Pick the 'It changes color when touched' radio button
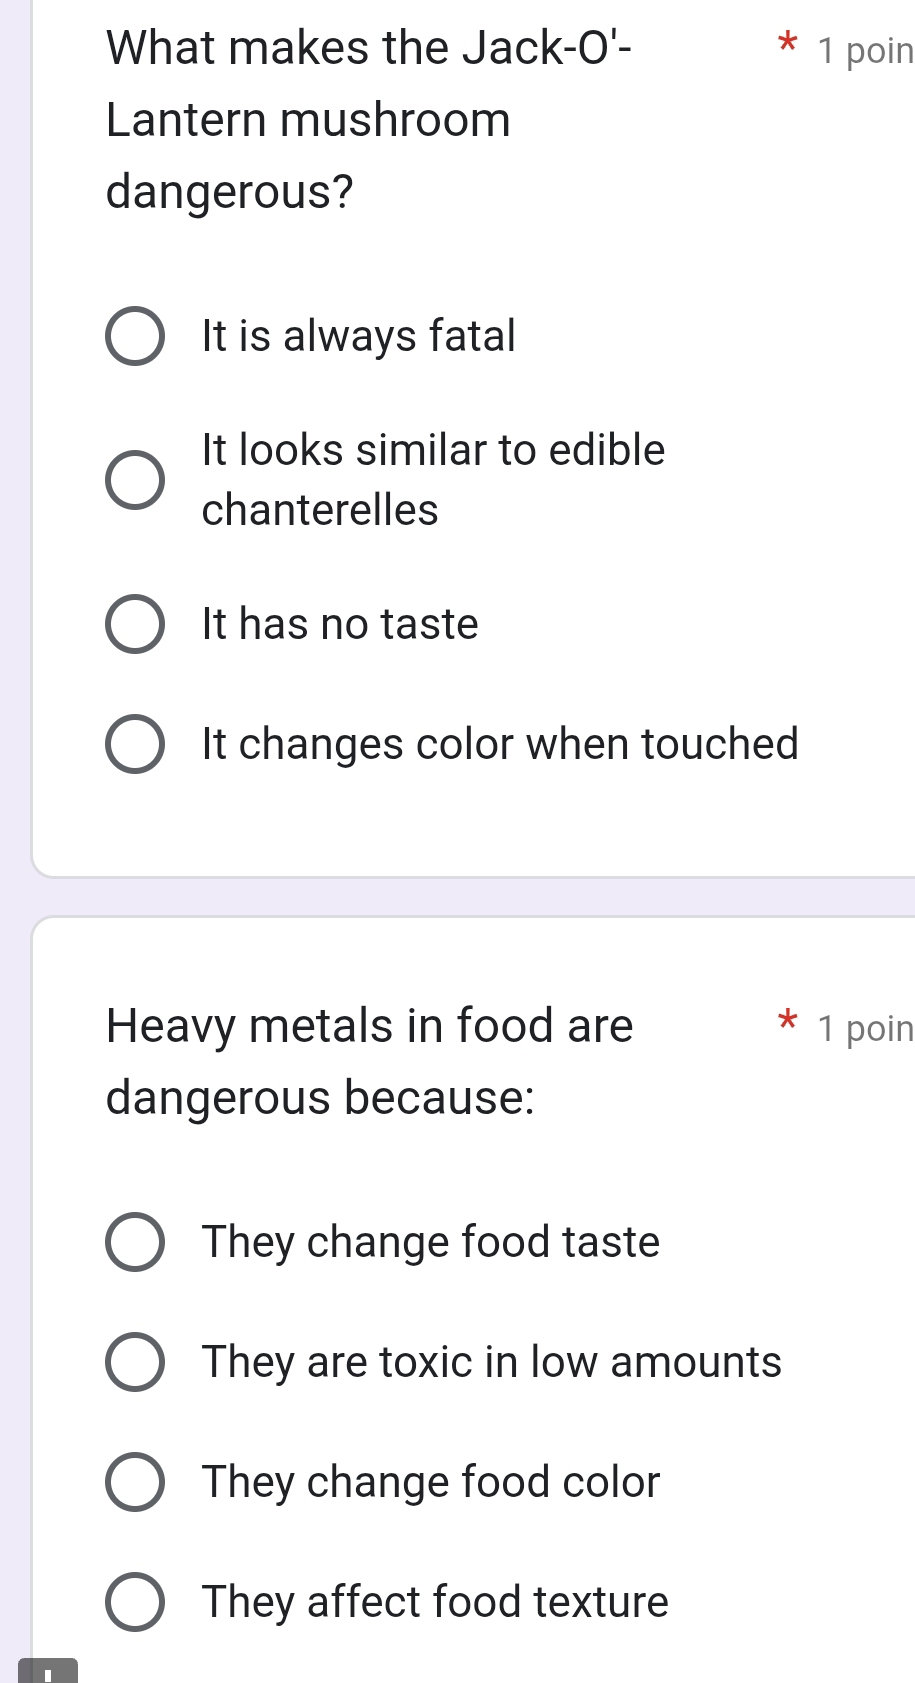 (x=135, y=744)
